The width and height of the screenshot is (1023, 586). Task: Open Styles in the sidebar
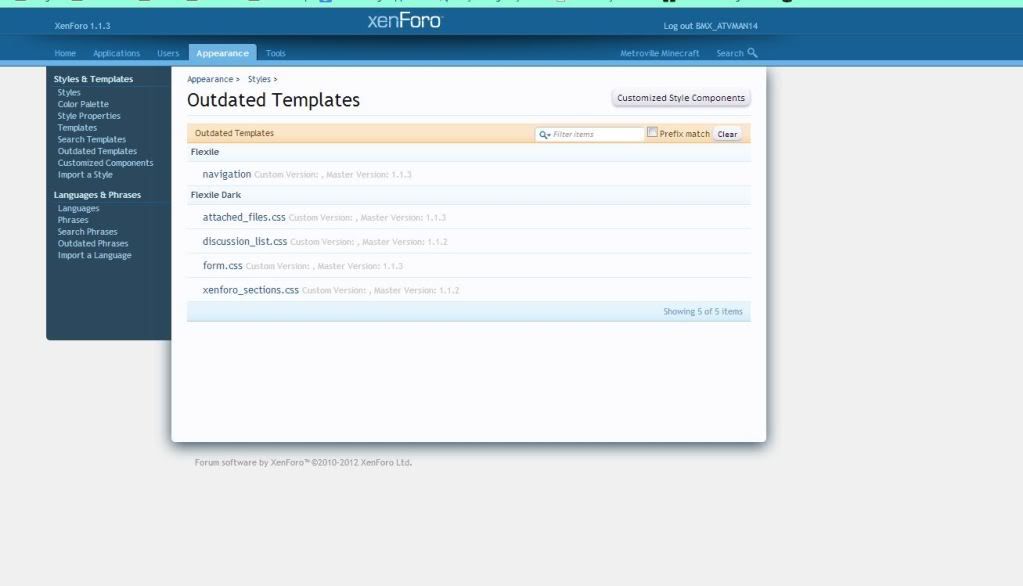(x=69, y=93)
